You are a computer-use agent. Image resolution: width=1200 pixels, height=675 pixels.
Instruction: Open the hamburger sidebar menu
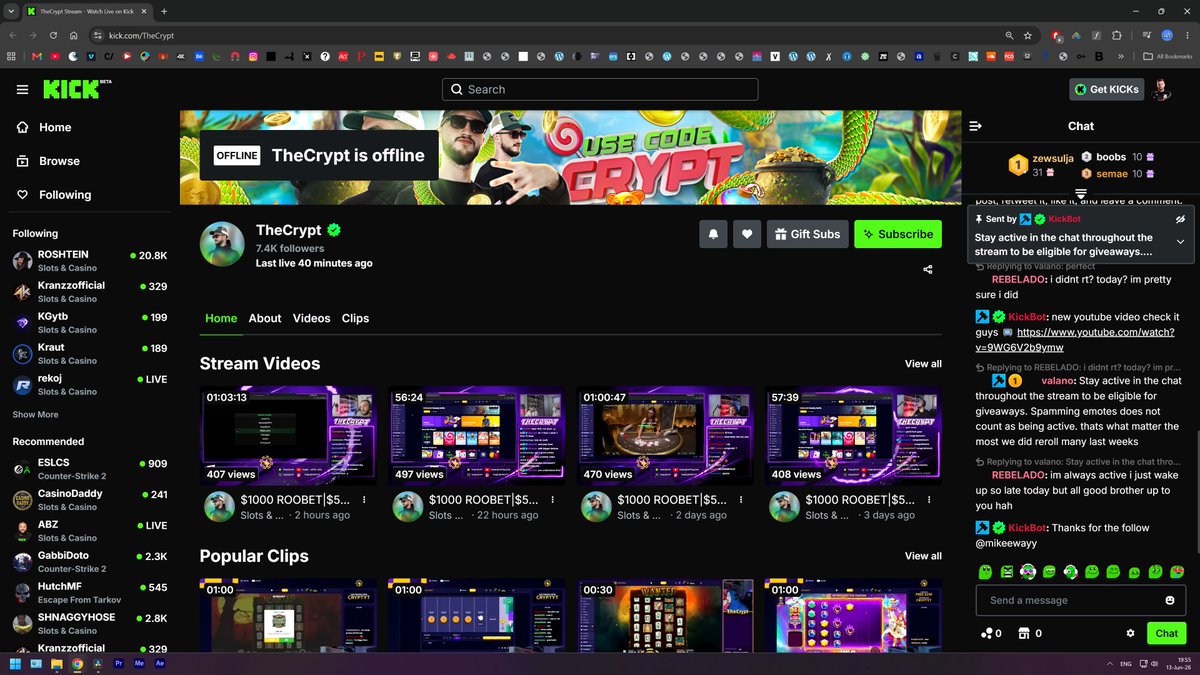pyautogui.click(x=22, y=90)
